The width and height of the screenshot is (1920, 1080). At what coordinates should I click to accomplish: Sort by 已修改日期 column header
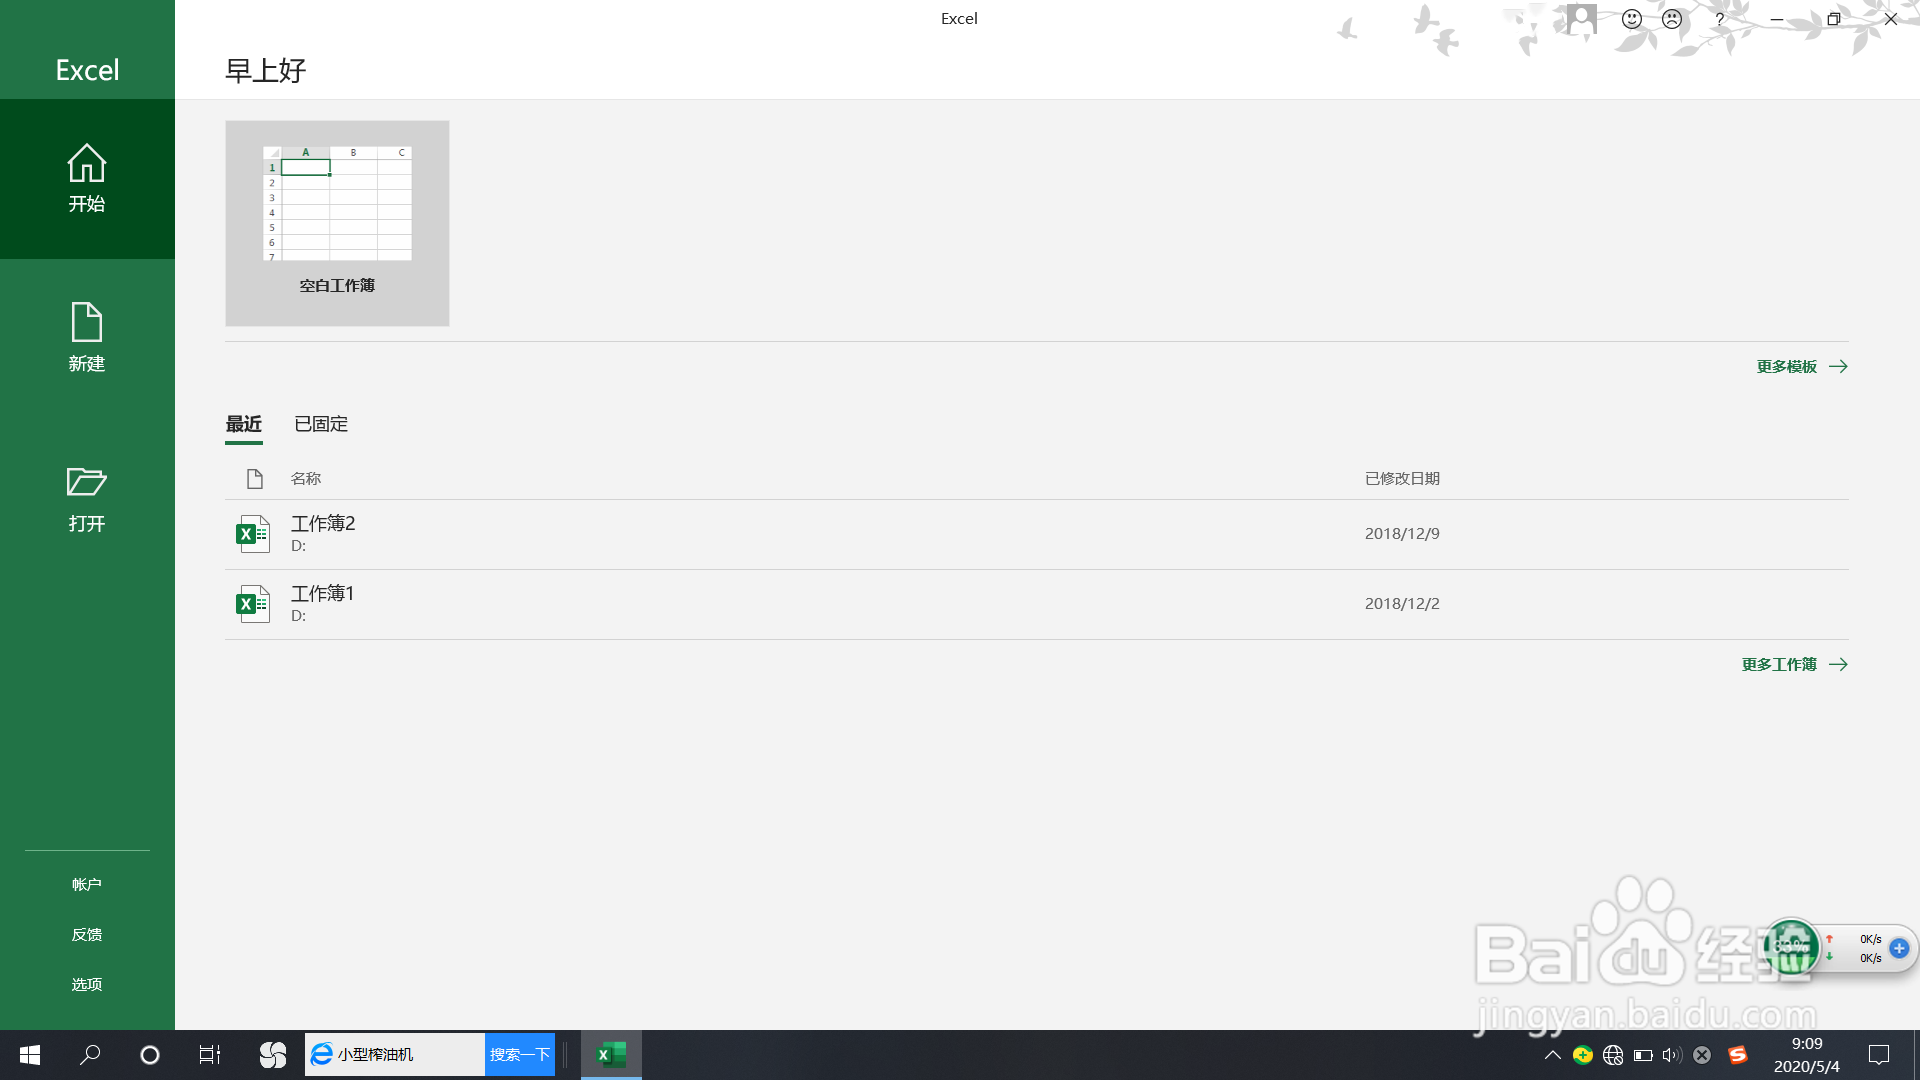click(1402, 479)
